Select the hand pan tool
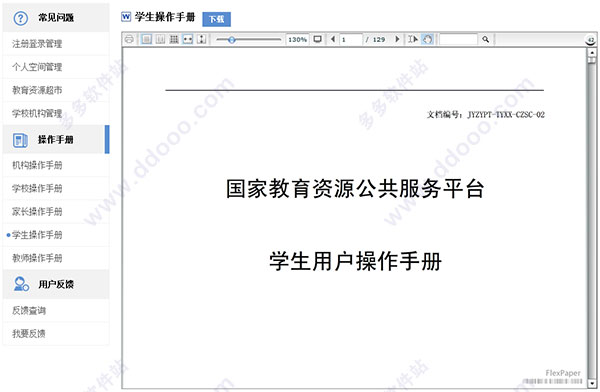The image size is (600, 392). click(427, 39)
